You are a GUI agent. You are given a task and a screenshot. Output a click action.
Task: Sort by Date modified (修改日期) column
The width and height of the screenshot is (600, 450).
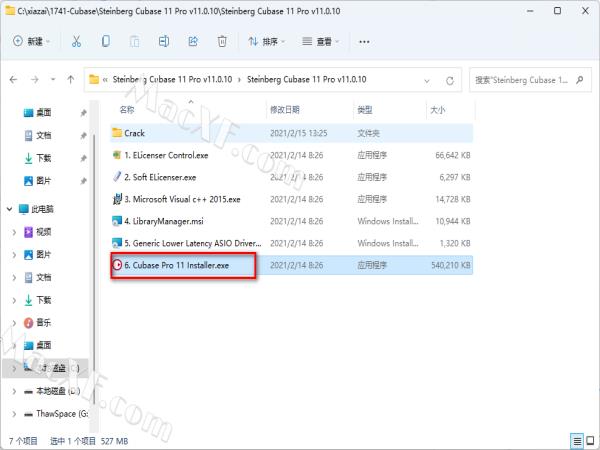point(285,110)
